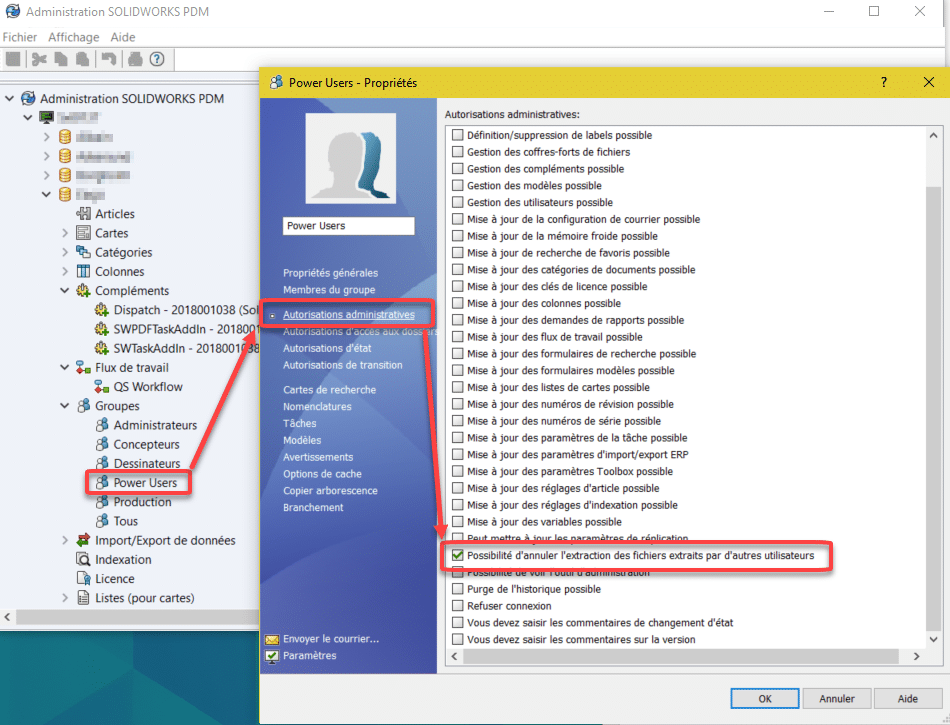Screen dimensions: 950x725
Task: Enable Mise à jour des variables possible
Action: [x=457, y=522]
